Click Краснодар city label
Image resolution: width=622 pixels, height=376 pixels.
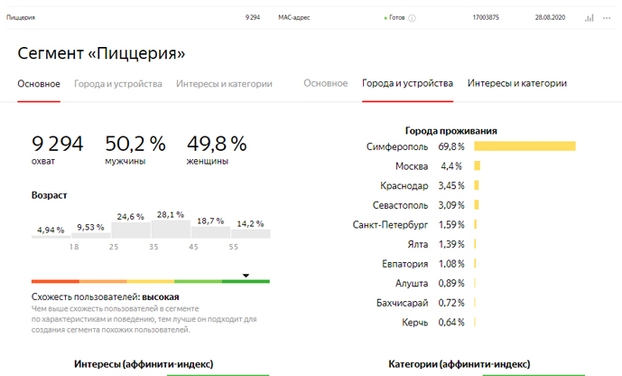(404, 186)
